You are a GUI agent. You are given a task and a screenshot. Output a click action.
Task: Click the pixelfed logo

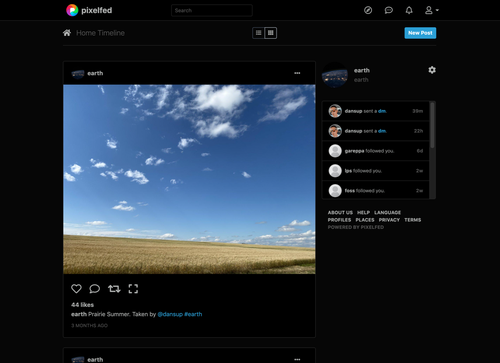[89, 10]
